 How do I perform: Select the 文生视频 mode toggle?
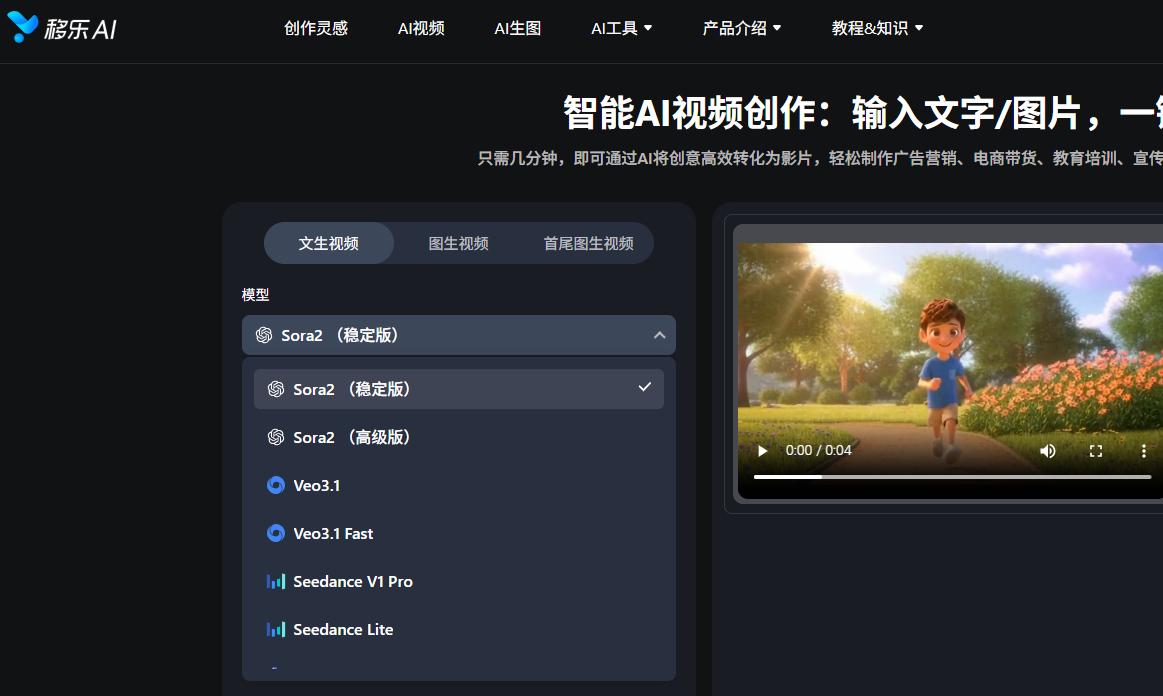[x=328, y=243]
